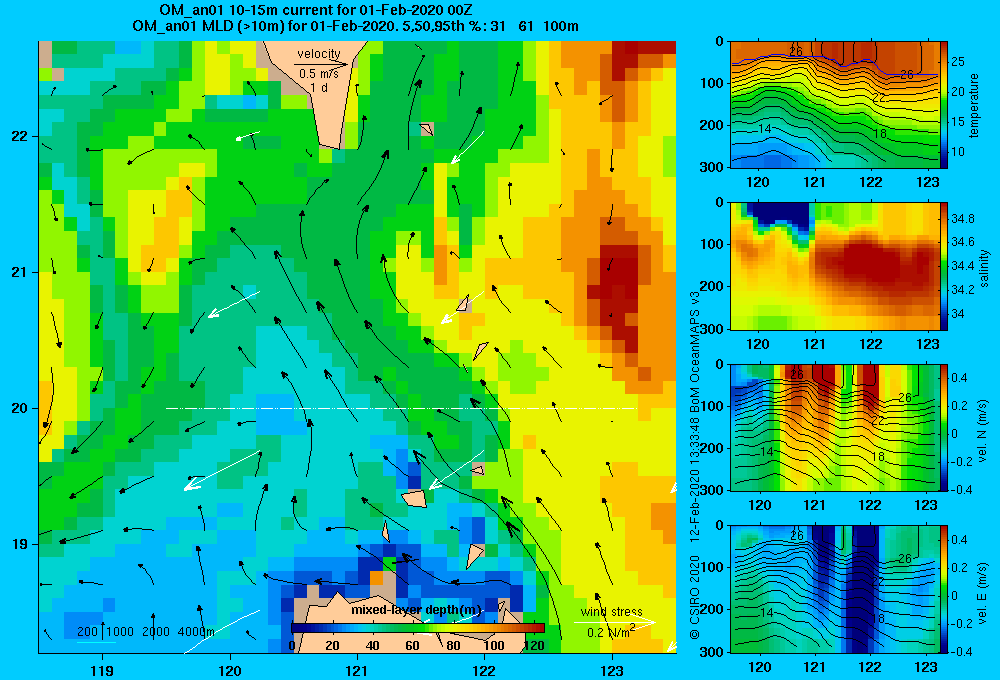Click longitude label "123" below the main map

click(x=612, y=670)
